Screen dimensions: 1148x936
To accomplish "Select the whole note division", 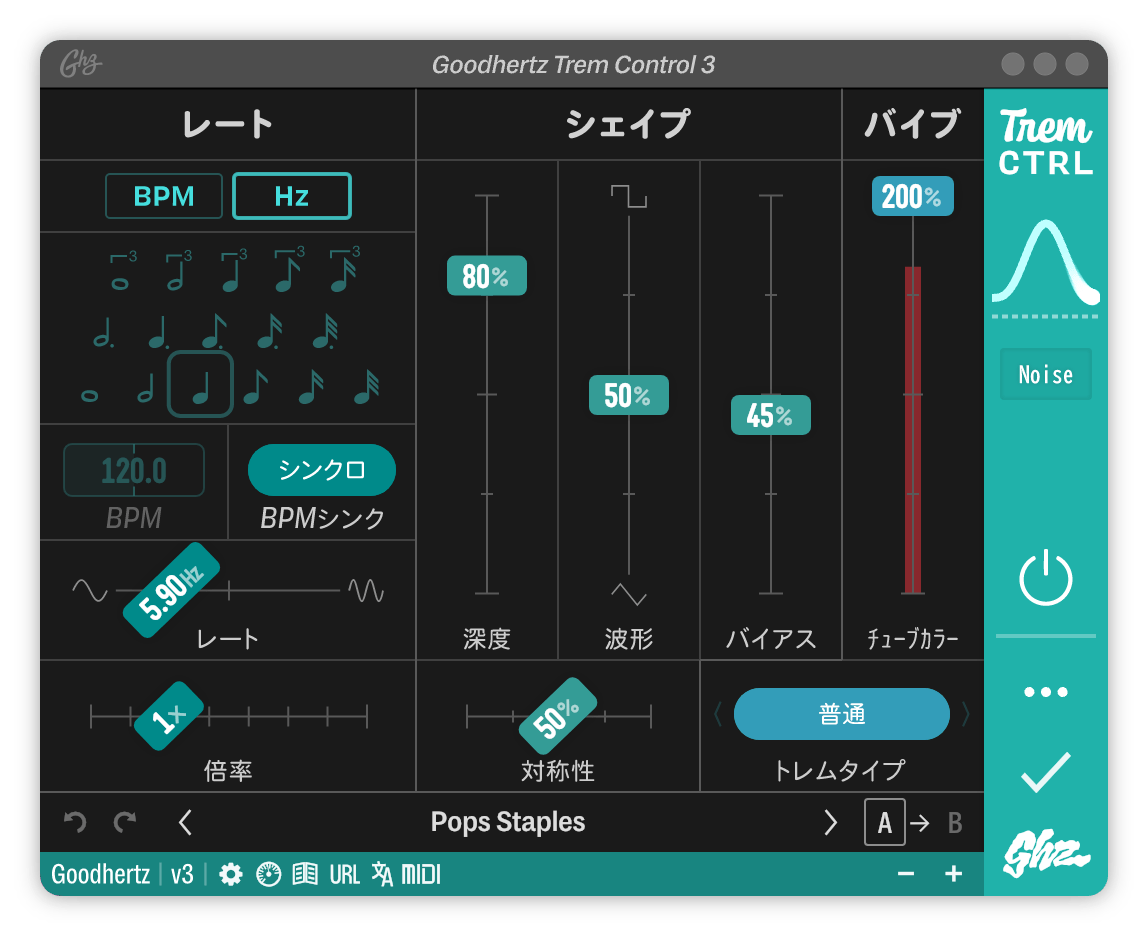I will click(x=89, y=396).
